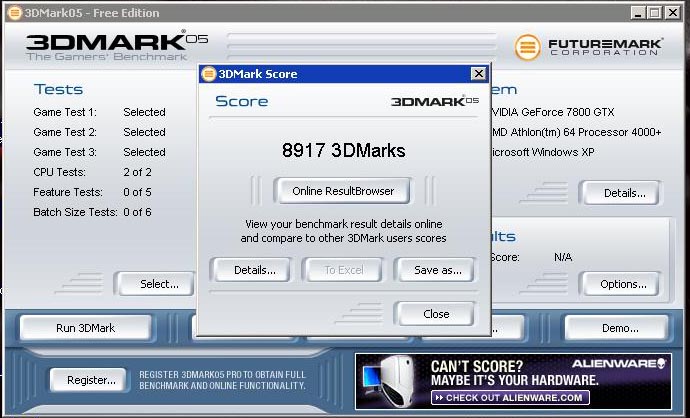Minimize the 3DMark05 window
This screenshot has height=418, width=690.
[x=638, y=13]
